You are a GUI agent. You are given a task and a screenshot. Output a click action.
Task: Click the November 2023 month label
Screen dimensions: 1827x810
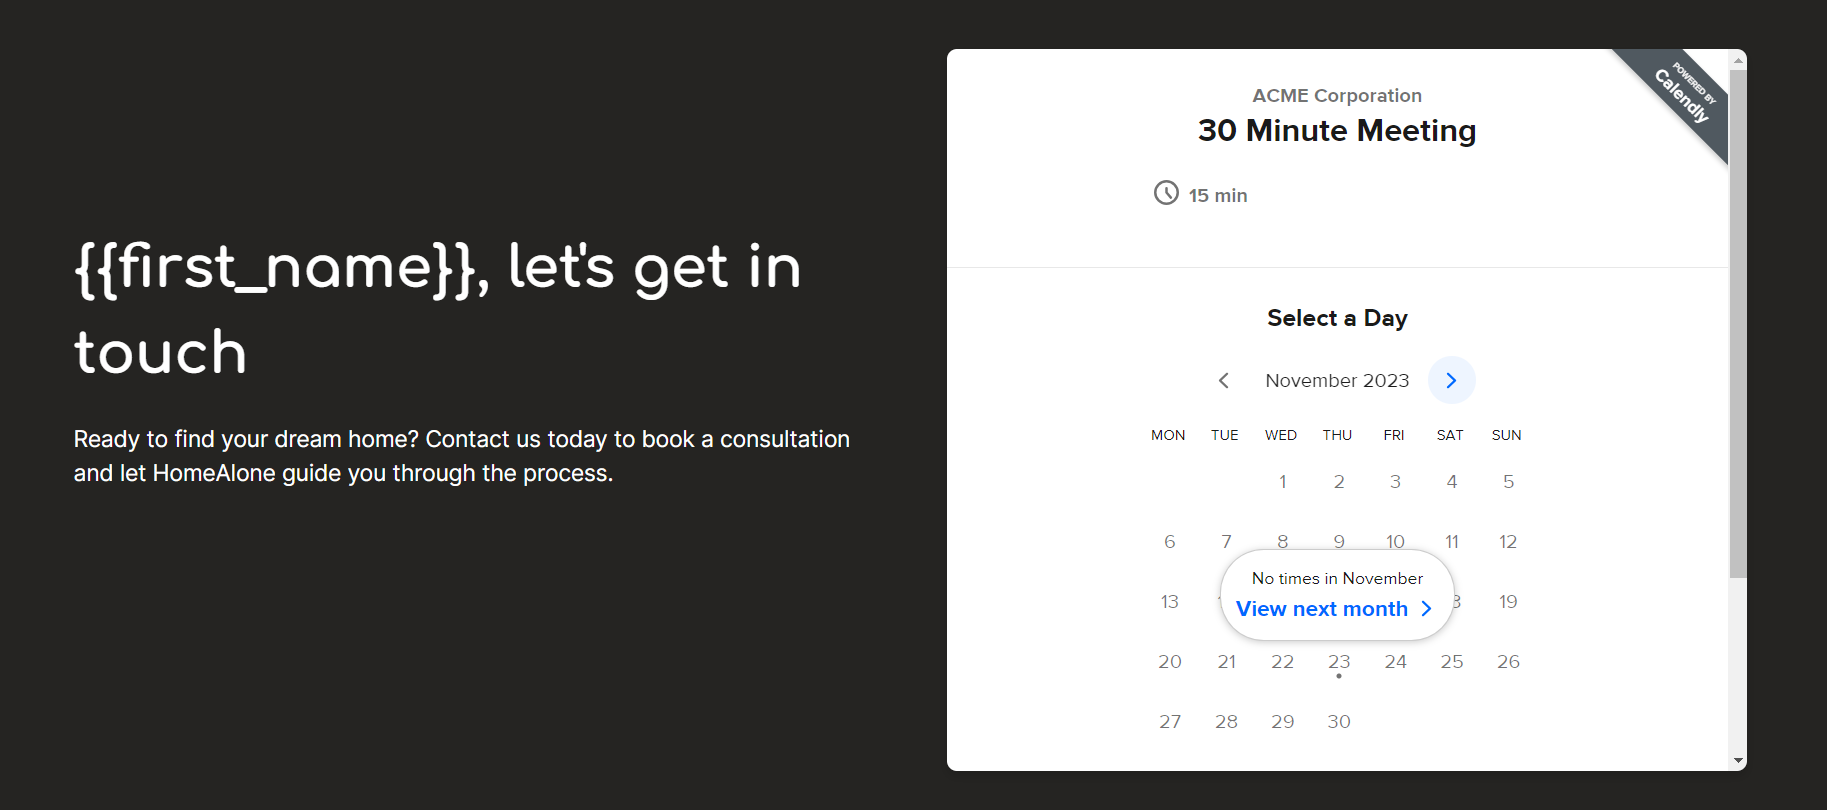tap(1337, 381)
